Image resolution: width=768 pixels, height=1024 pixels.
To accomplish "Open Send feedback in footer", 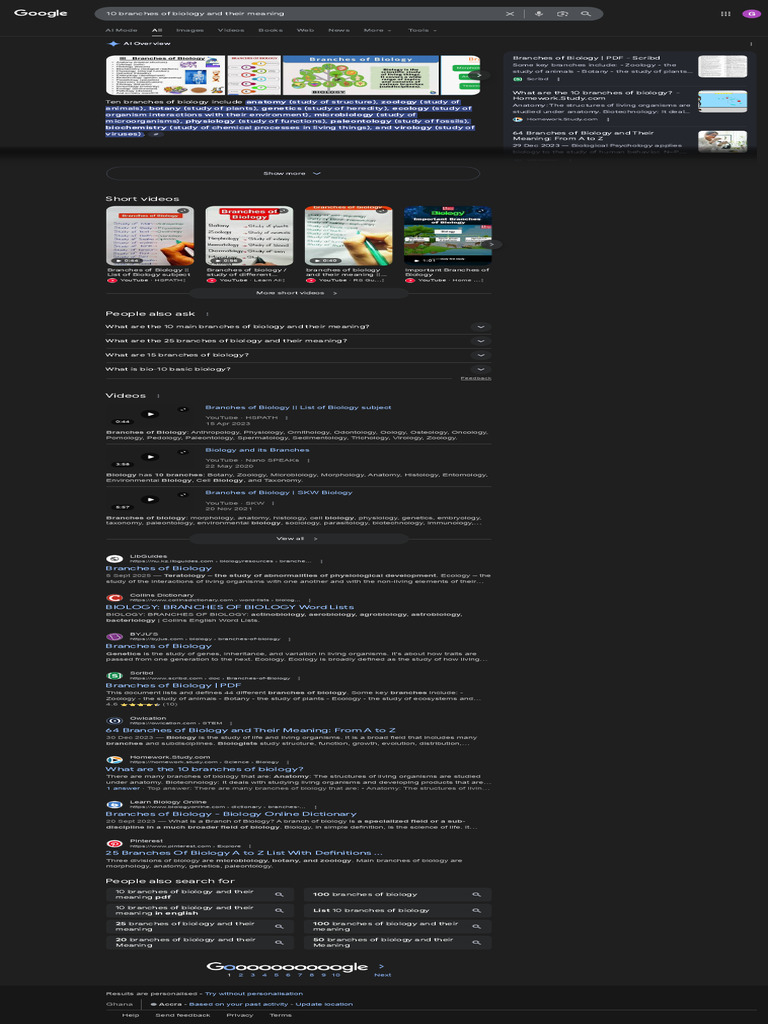I will (x=183, y=1016).
